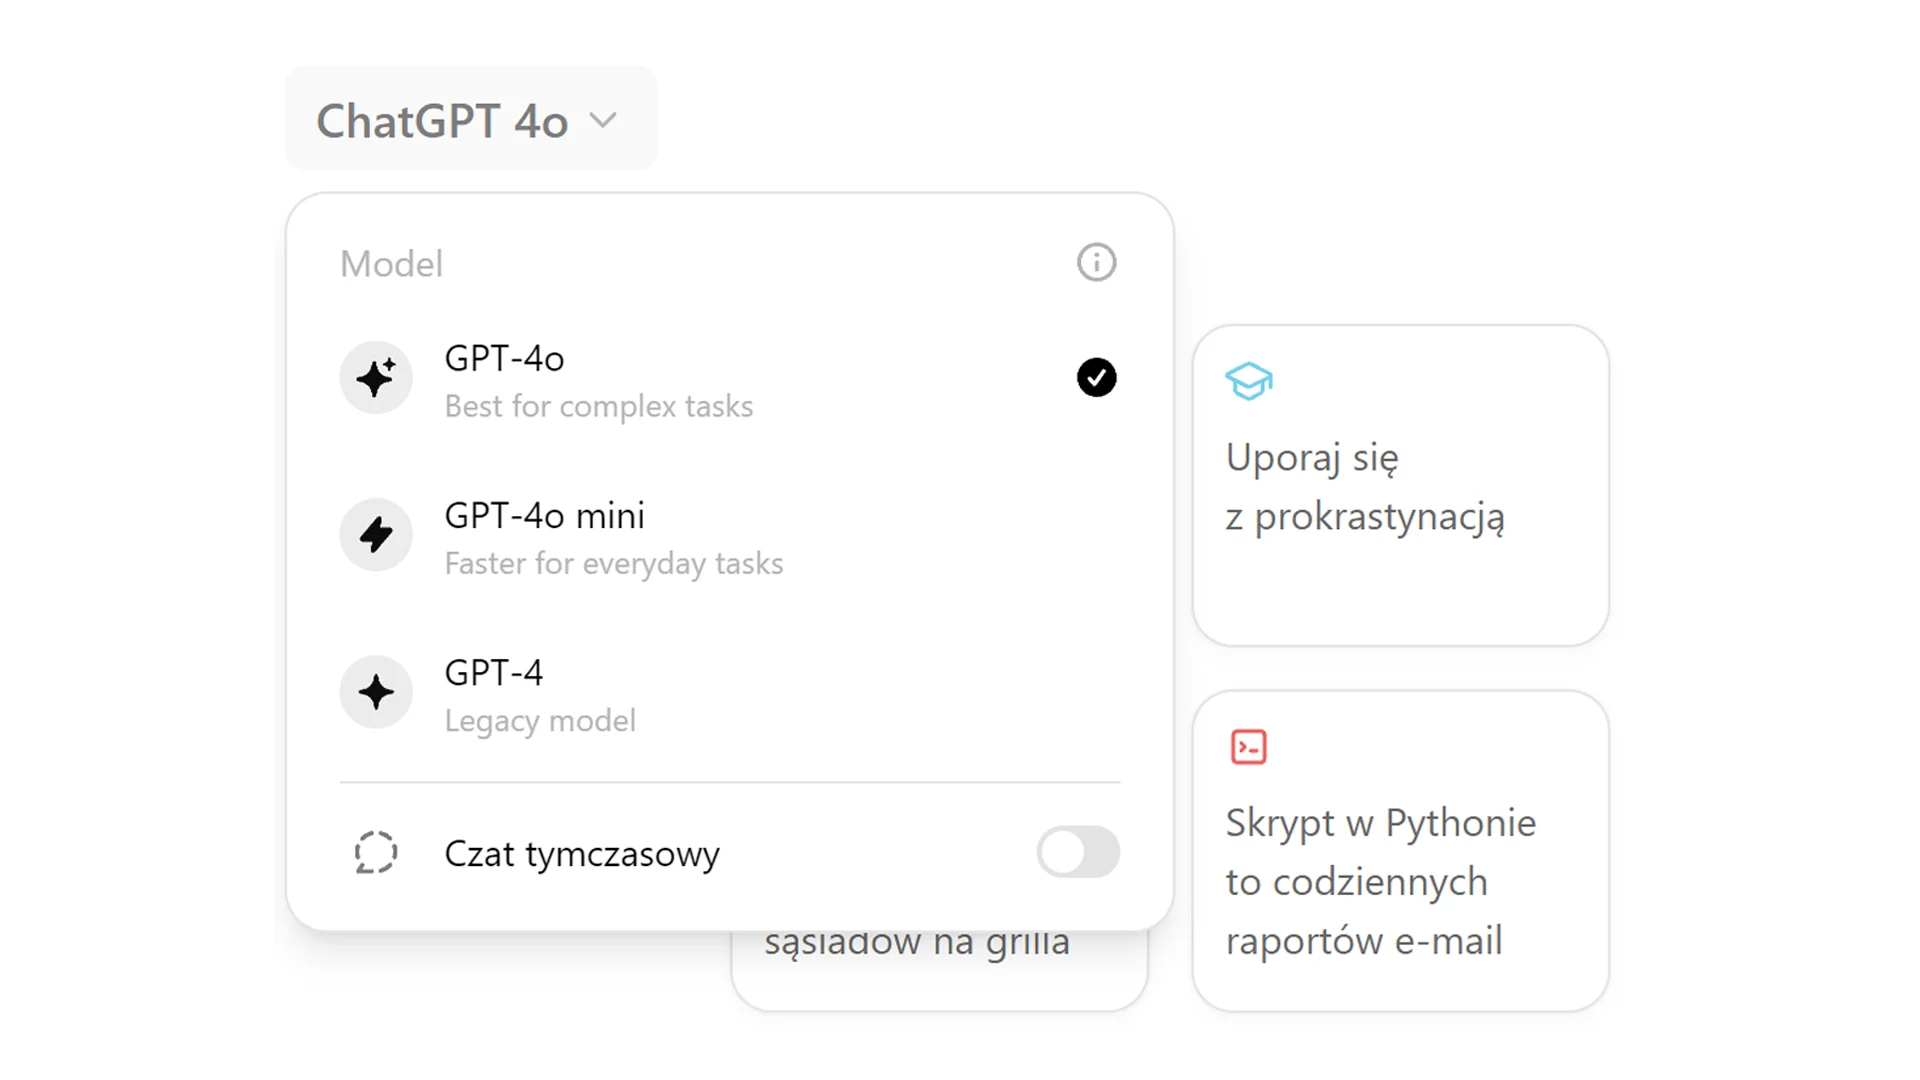Click the red terminal icon on the Python card

pyautogui.click(x=1249, y=747)
